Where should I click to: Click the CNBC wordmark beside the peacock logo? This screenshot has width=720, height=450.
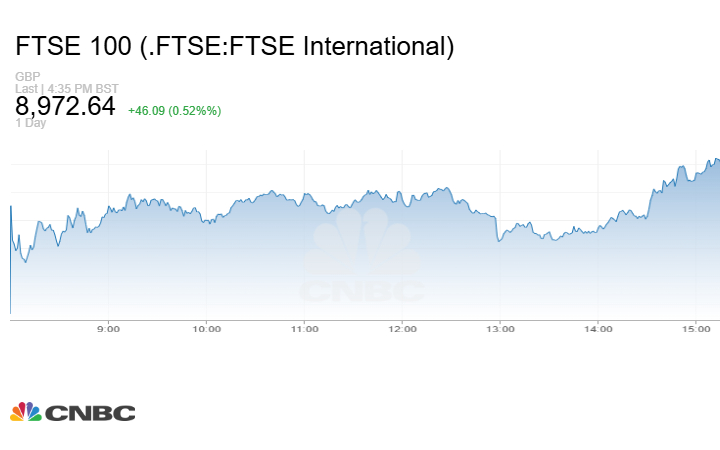click(90, 413)
